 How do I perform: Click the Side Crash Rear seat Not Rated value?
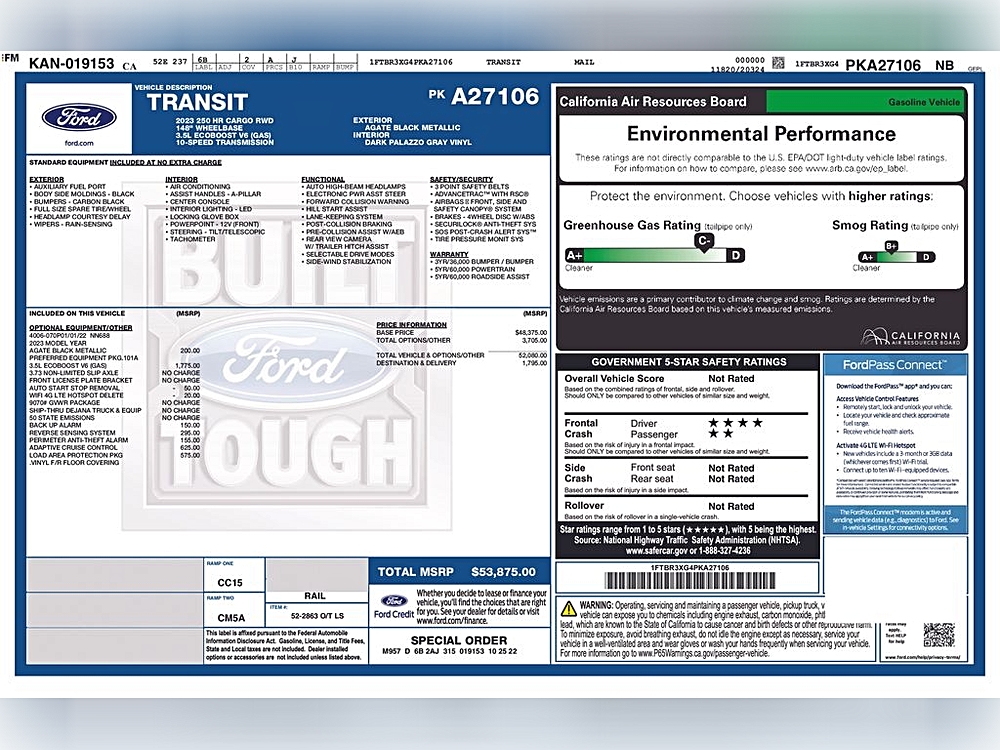pos(731,479)
